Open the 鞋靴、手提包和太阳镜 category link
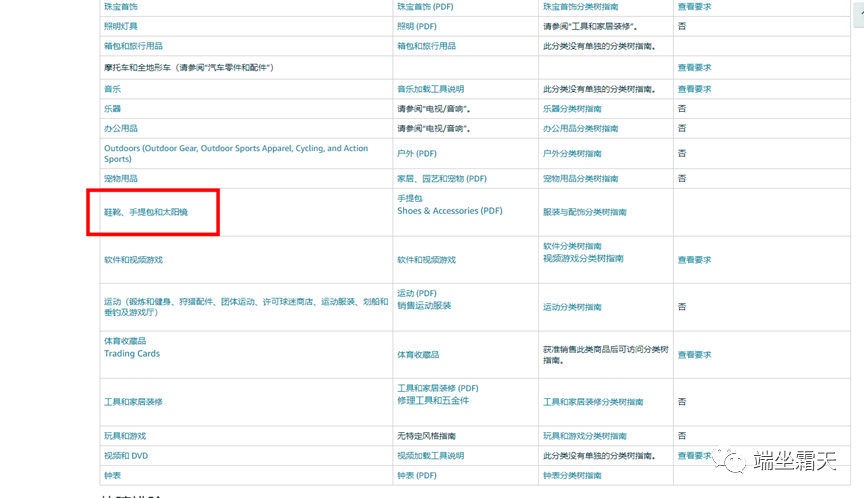 click(146, 212)
